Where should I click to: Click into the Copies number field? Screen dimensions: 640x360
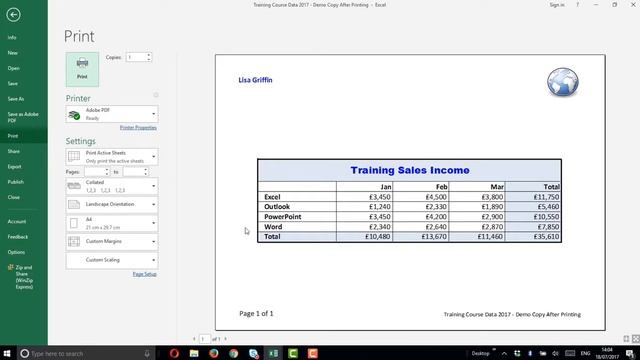click(x=136, y=57)
